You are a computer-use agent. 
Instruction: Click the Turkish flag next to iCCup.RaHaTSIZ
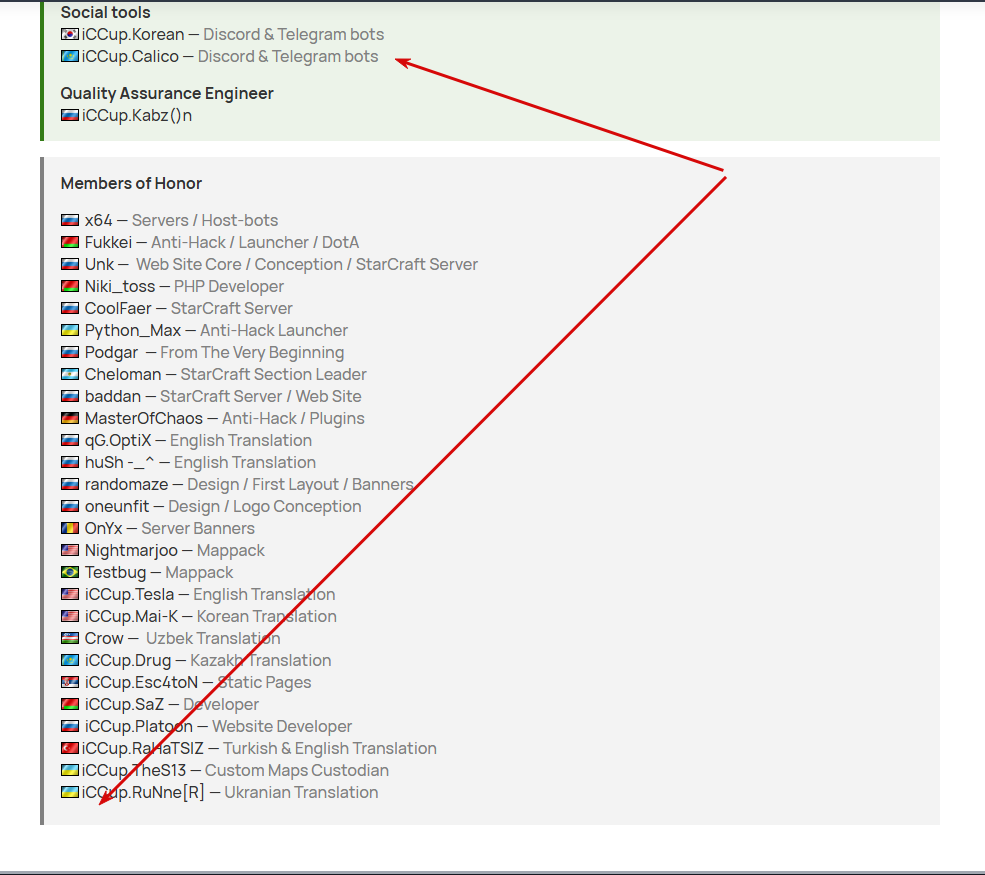[70, 747]
